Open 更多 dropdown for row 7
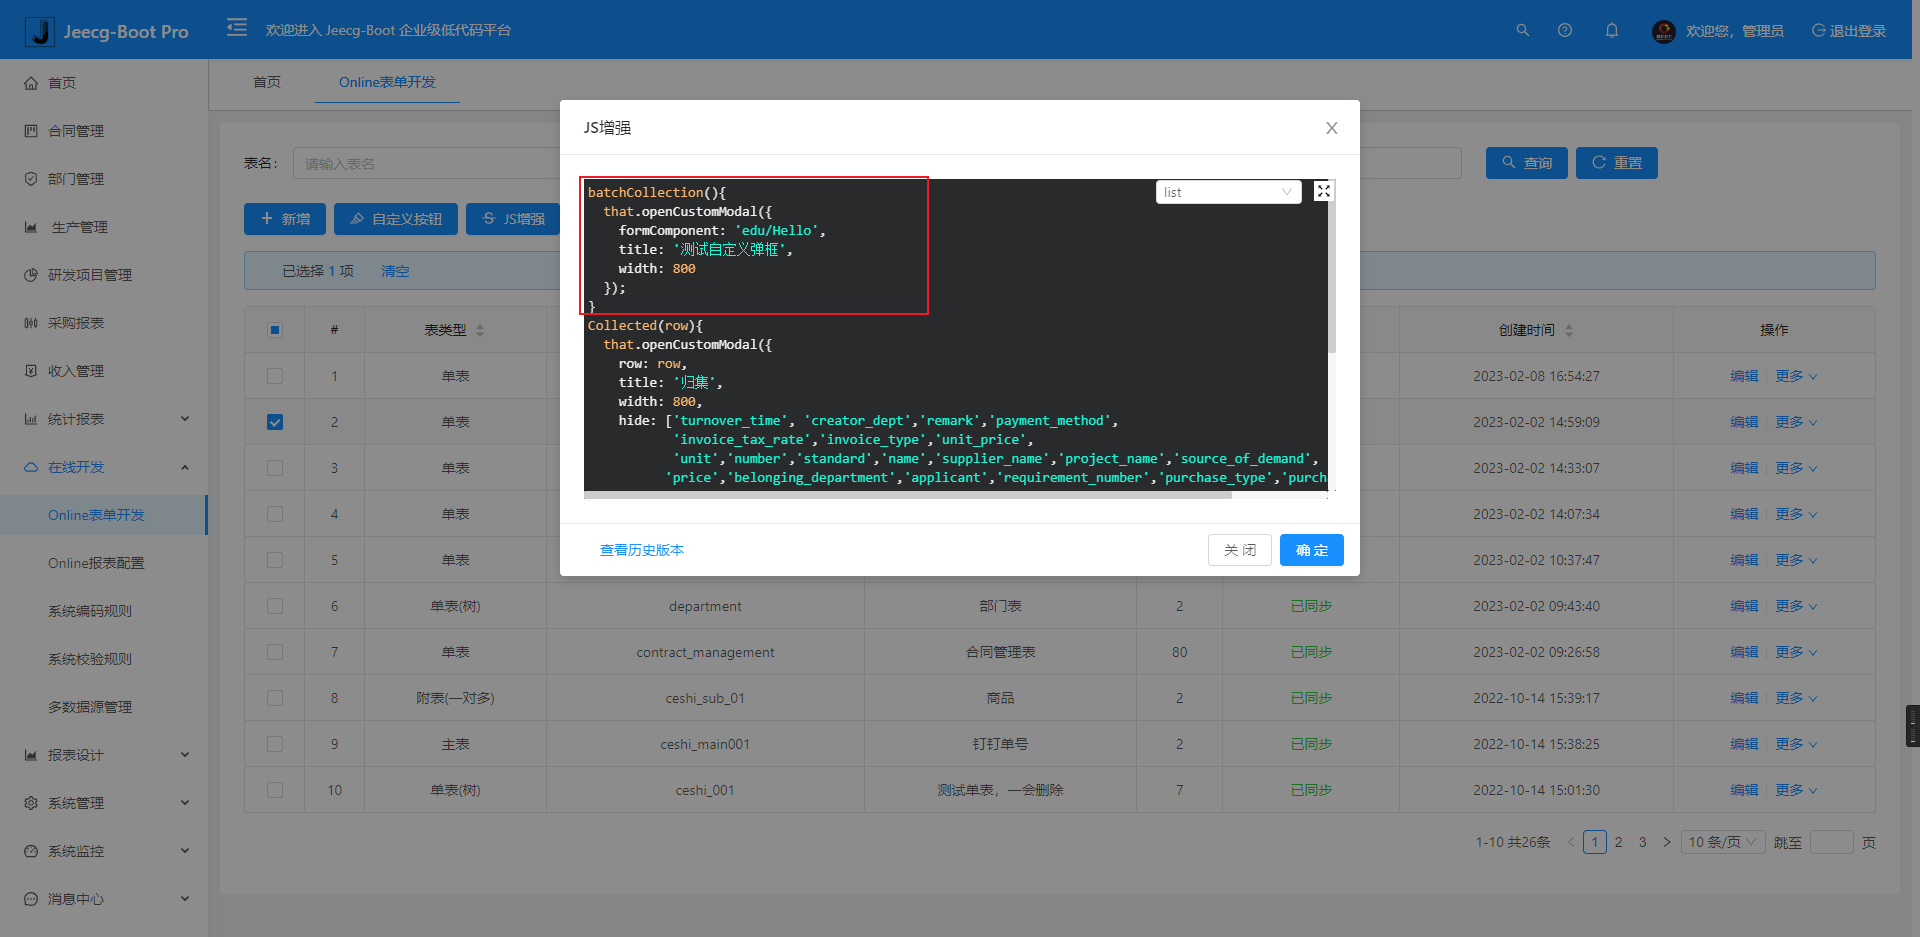Image resolution: width=1920 pixels, height=937 pixels. pyautogui.click(x=1796, y=652)
